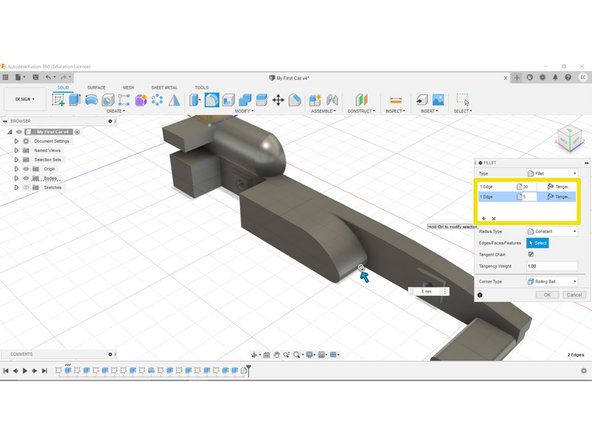Click the ViewCube in the viewport
This screenshot has width=592, height=444.
(570, 139)
